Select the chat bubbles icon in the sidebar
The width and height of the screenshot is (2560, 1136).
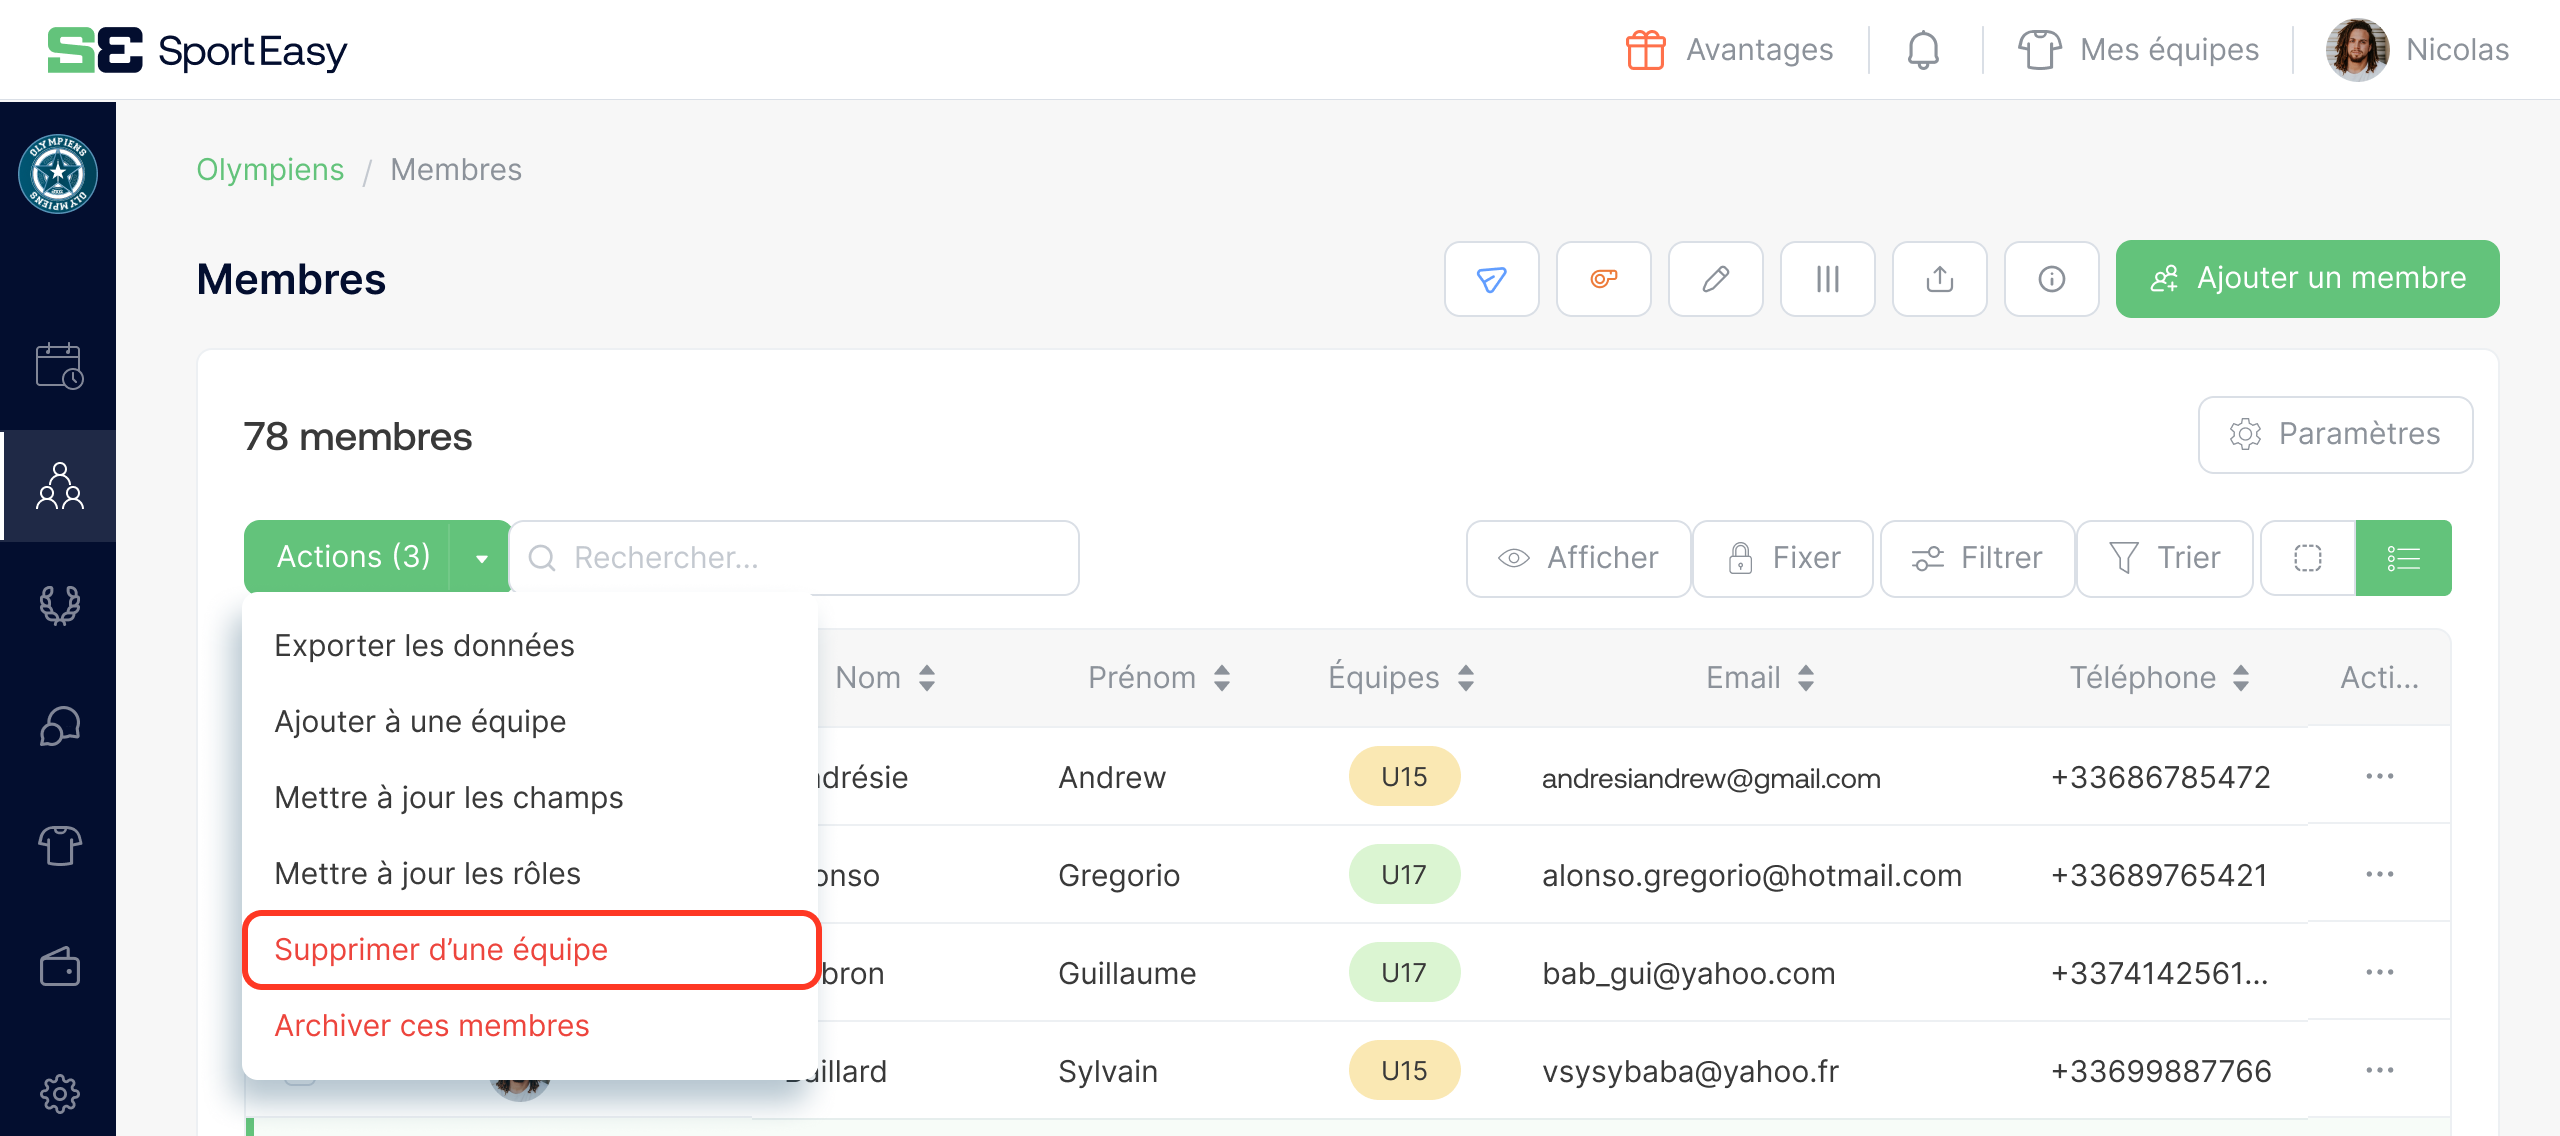coord(59,726)
